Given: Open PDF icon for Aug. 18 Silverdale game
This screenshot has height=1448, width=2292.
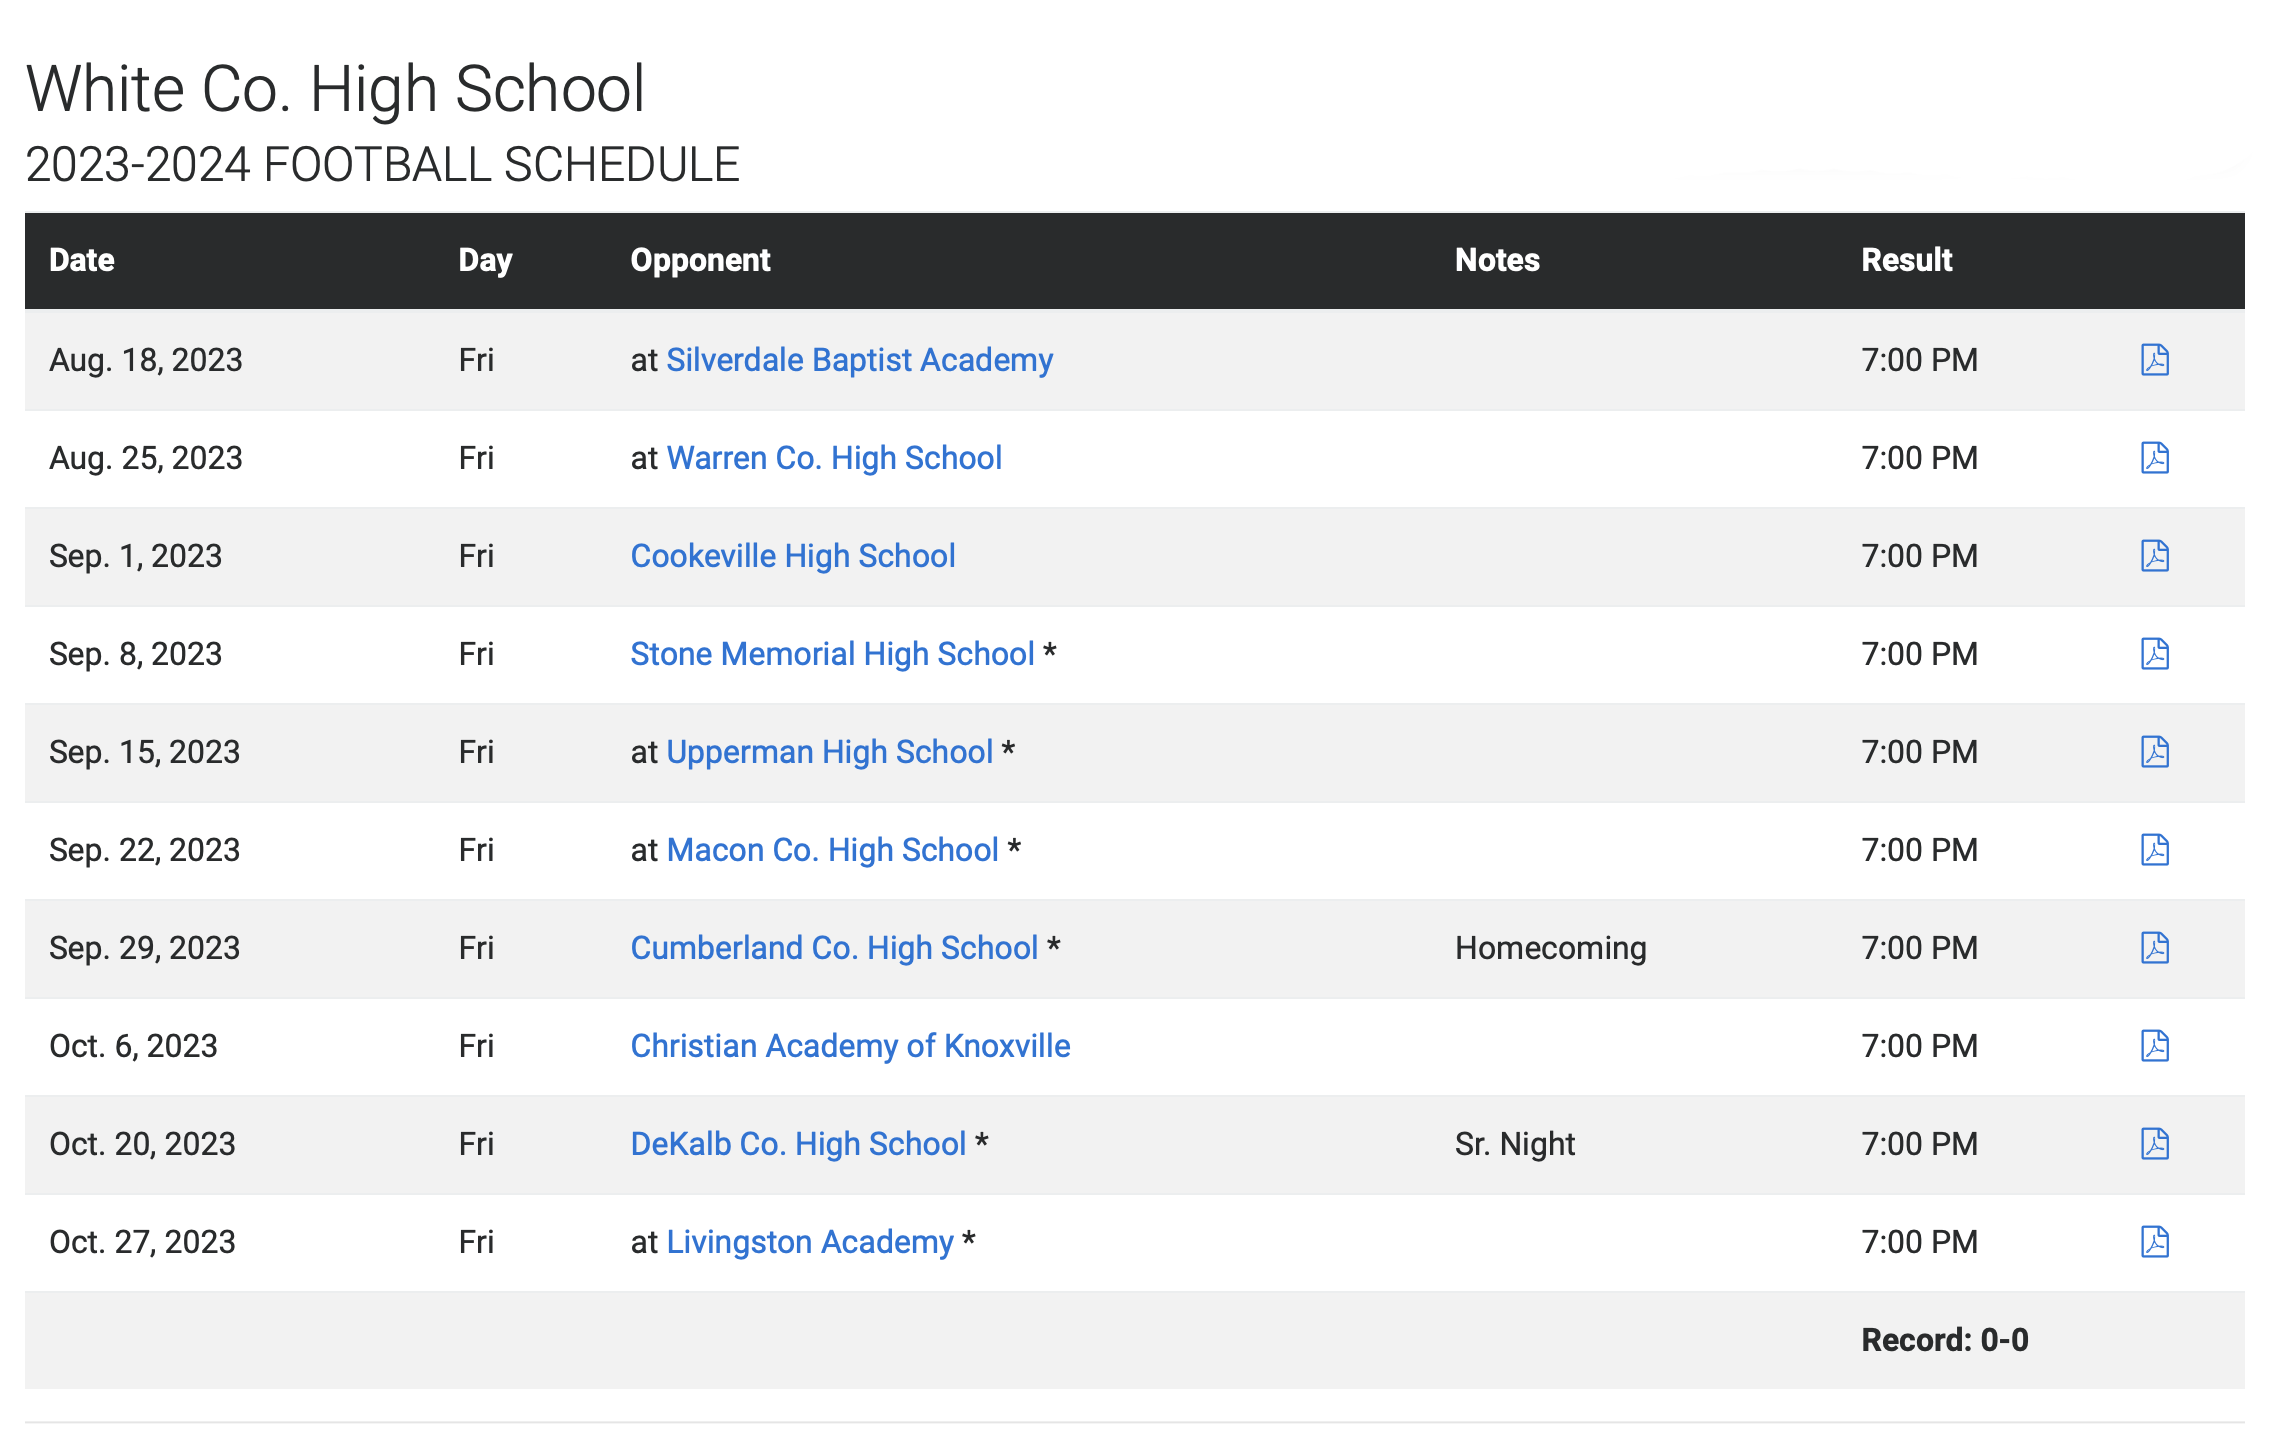Looking at the screenshot, I should point(2155,360).
